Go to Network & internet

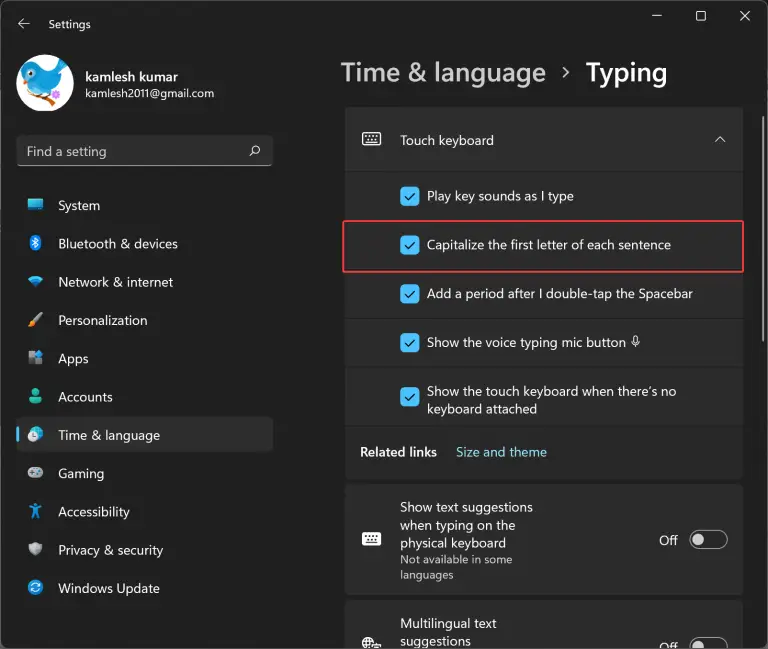coord(144,282)
